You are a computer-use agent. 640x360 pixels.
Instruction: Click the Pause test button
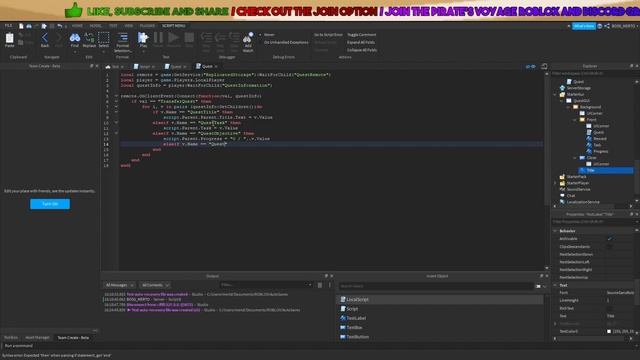[x=158, y=38]
